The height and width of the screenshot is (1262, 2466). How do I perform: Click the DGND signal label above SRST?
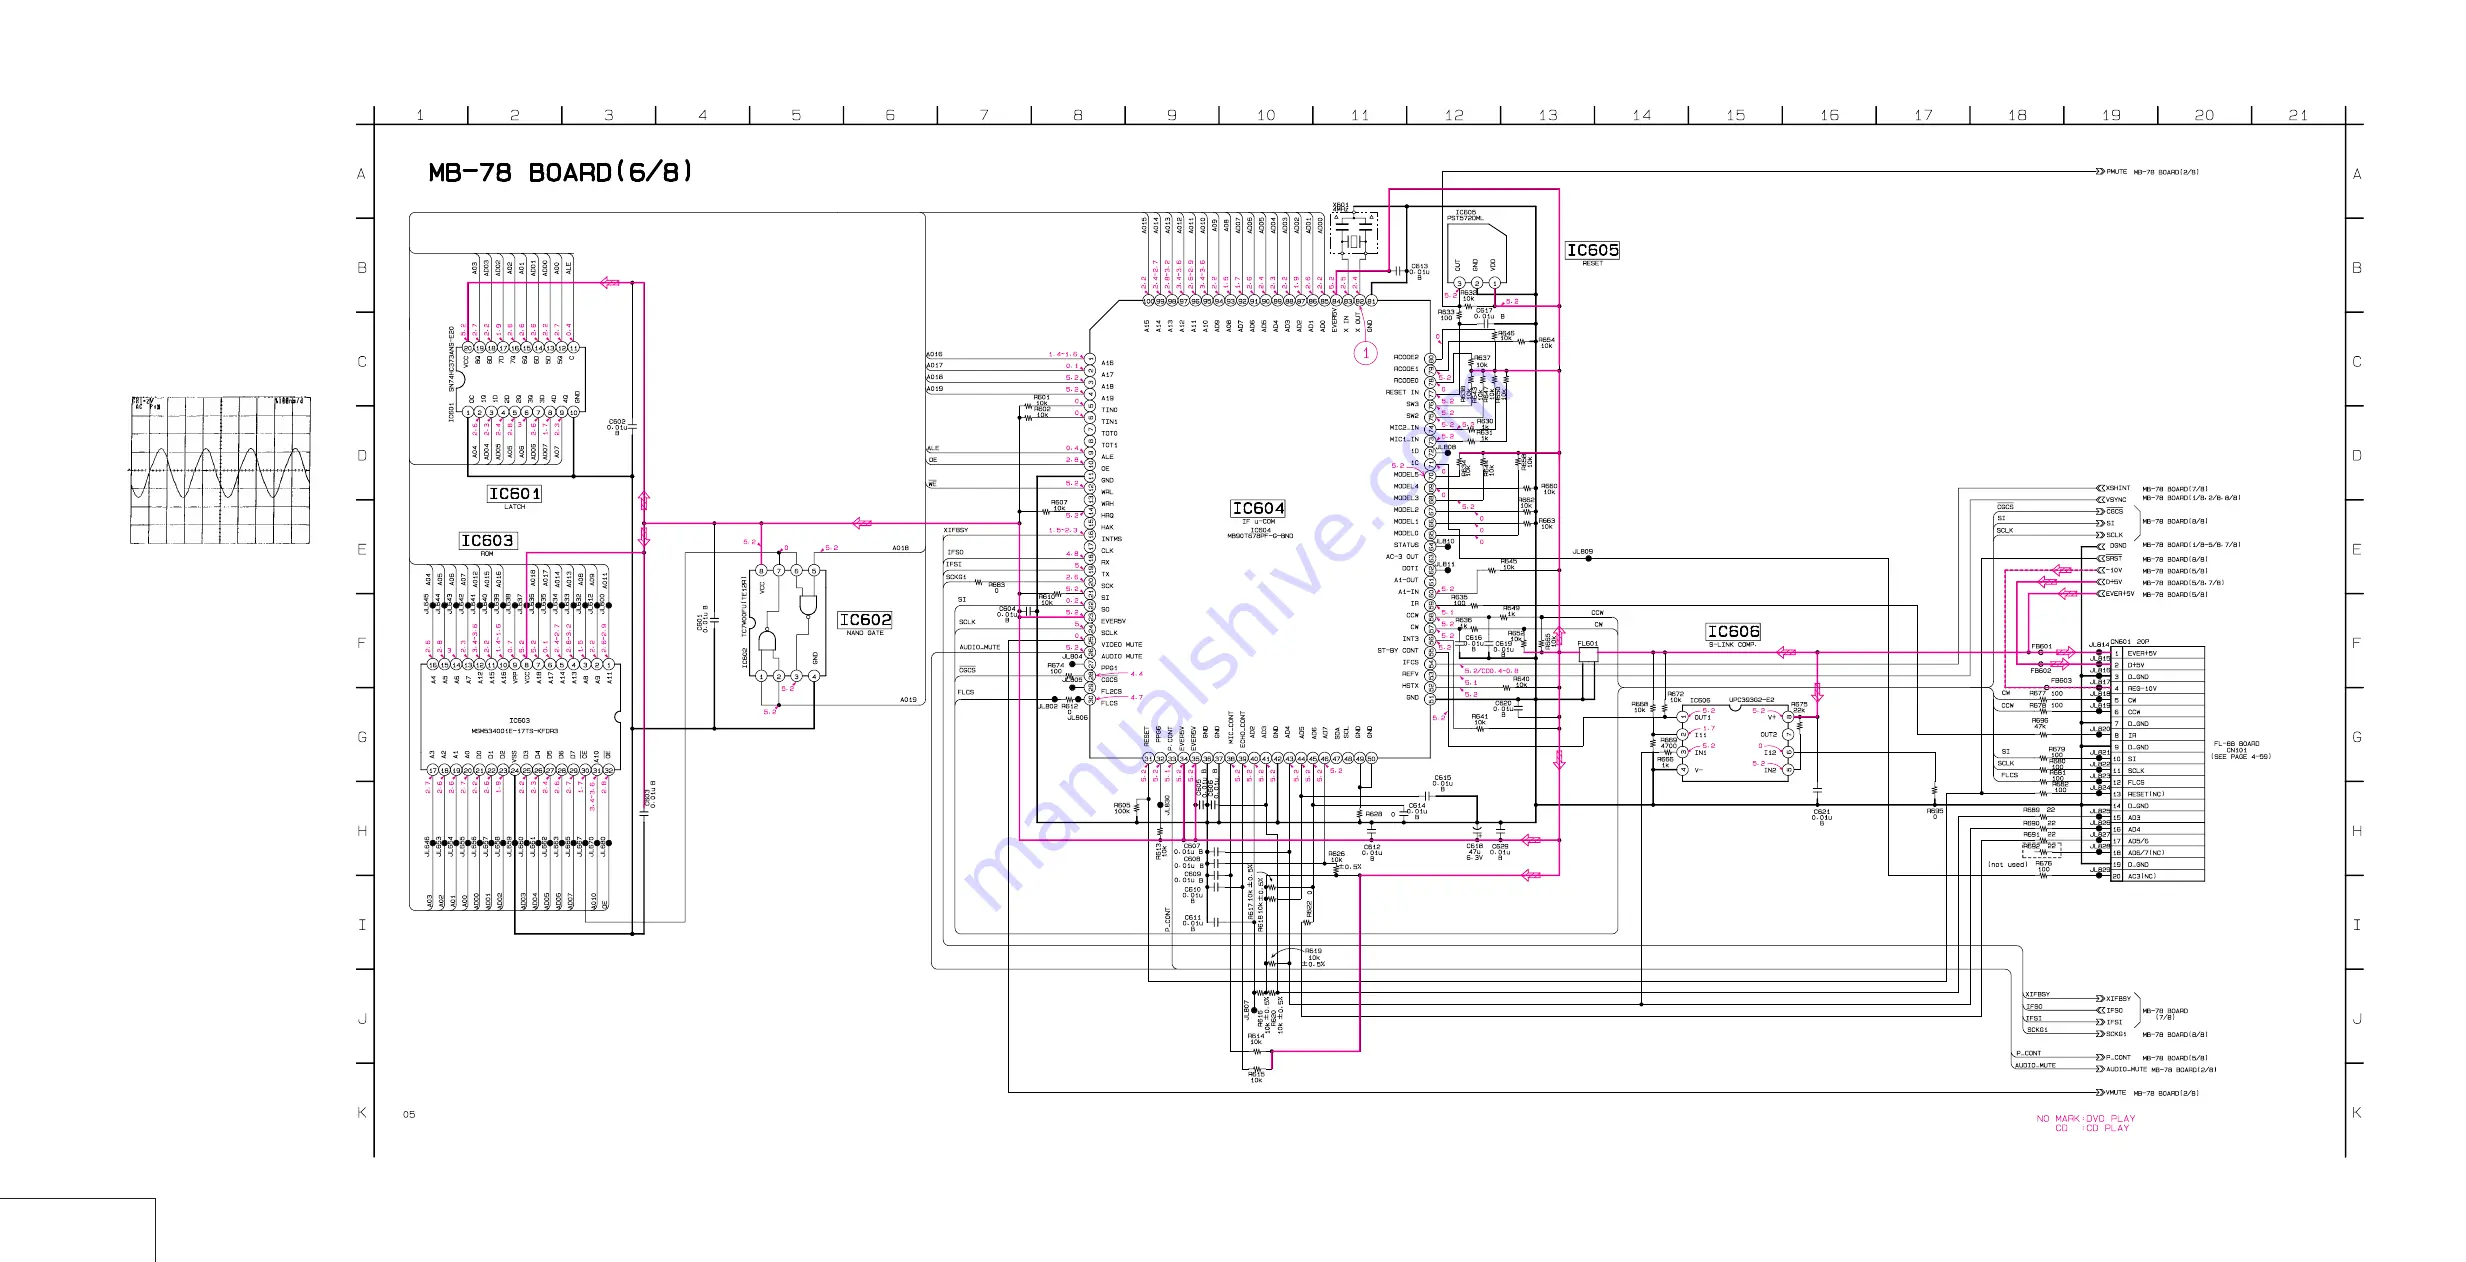click(x=2117, y=546)
